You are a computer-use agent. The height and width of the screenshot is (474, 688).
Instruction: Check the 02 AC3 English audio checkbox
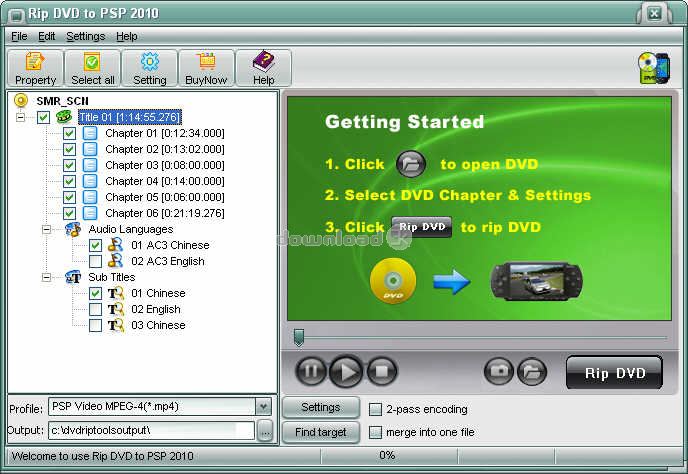[95, 261]
